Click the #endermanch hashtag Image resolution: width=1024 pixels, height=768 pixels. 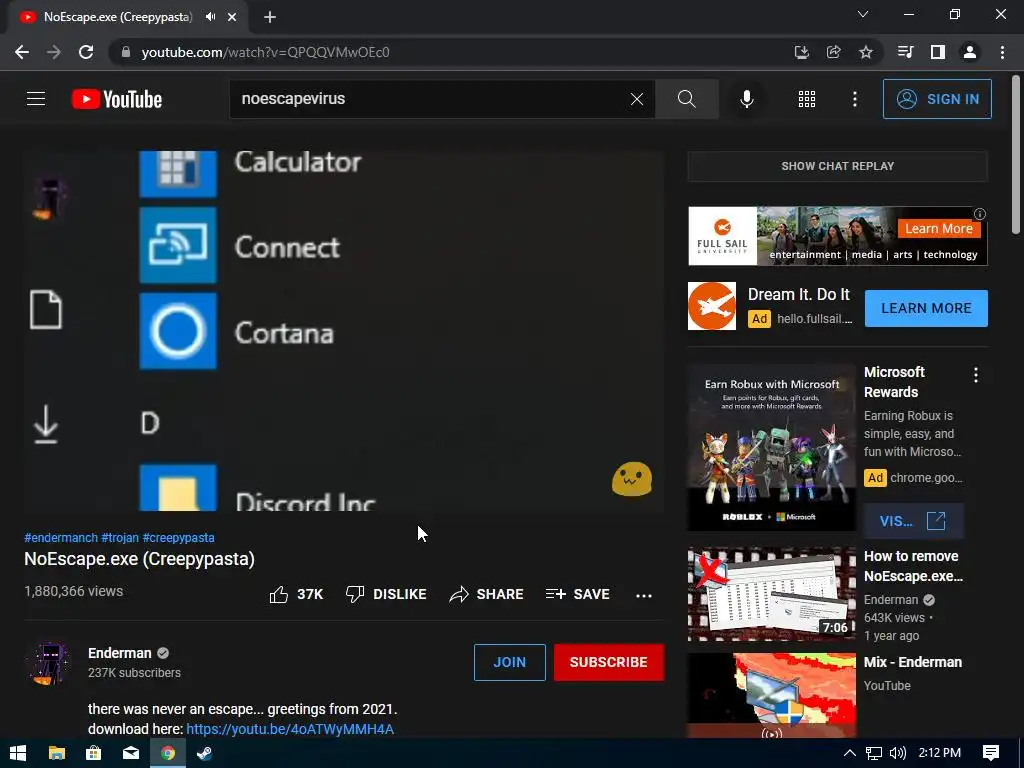click(61, 537)
